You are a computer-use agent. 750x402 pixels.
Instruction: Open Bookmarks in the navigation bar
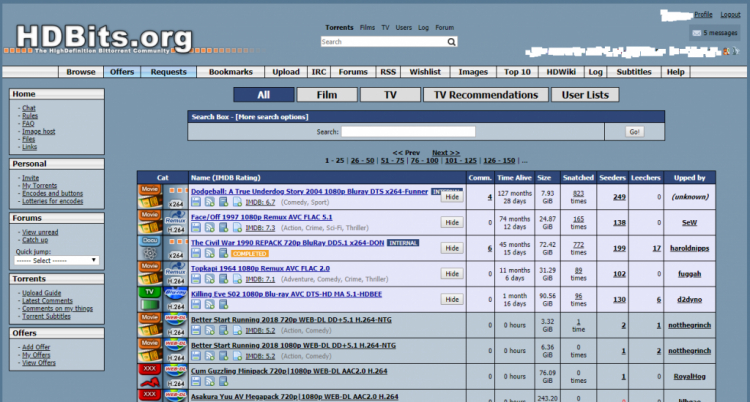[x=231, y=72]
